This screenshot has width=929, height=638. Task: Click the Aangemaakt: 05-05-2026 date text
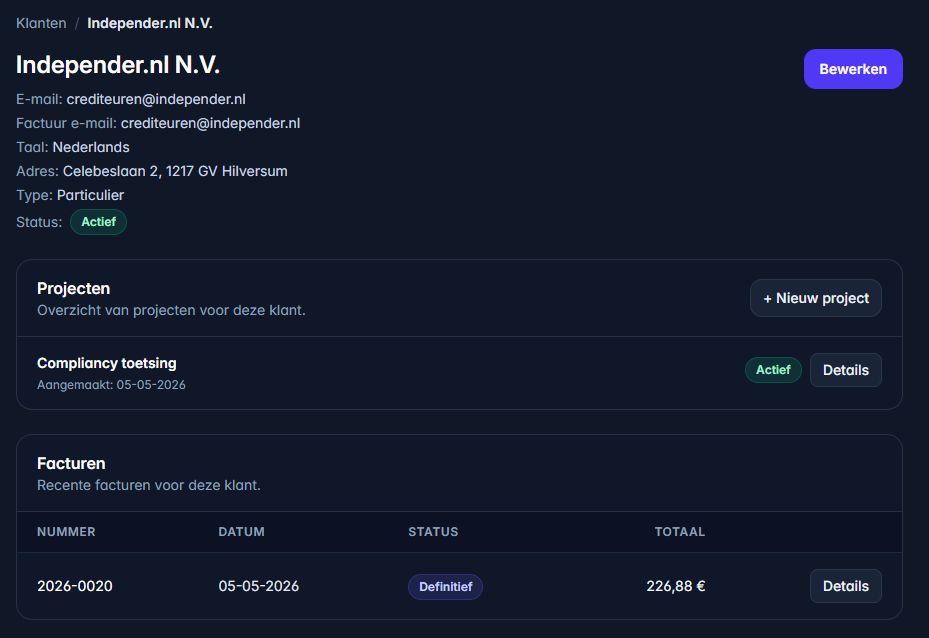(x=111, y=385)
